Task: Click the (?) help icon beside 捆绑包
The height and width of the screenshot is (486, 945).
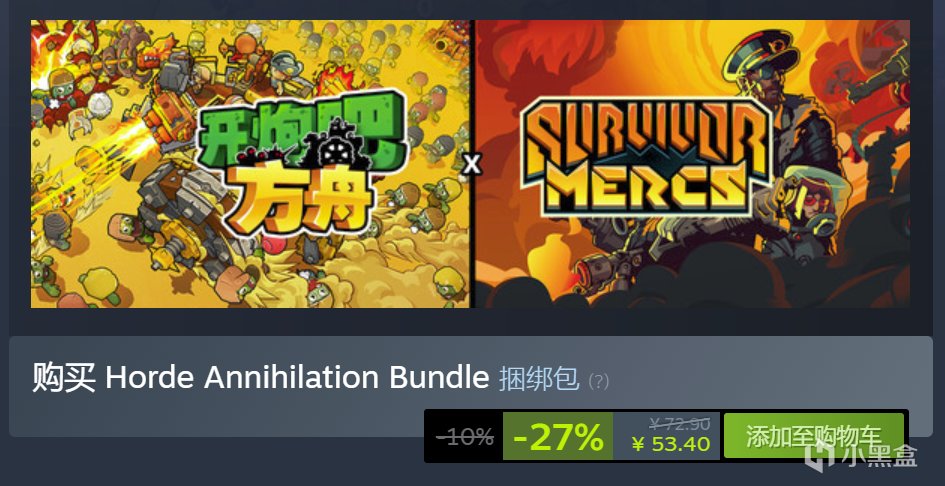Action: 598,381
